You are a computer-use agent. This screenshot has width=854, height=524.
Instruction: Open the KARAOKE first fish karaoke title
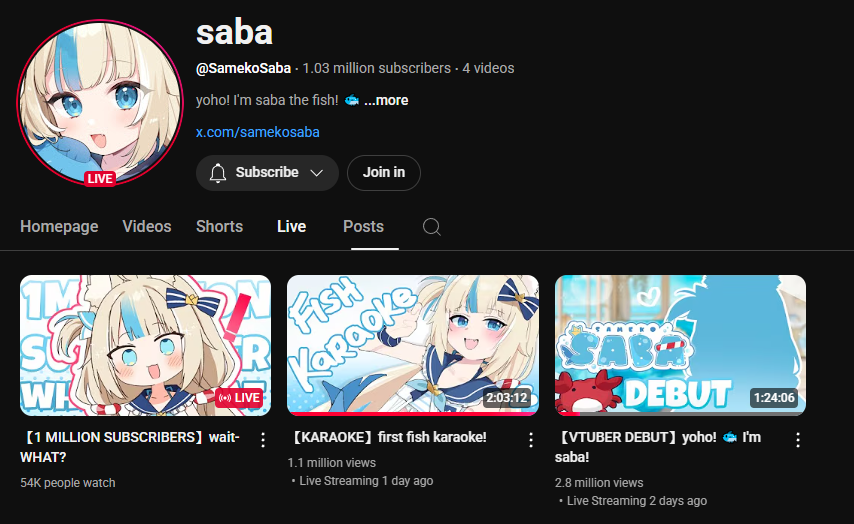point(390,437)
